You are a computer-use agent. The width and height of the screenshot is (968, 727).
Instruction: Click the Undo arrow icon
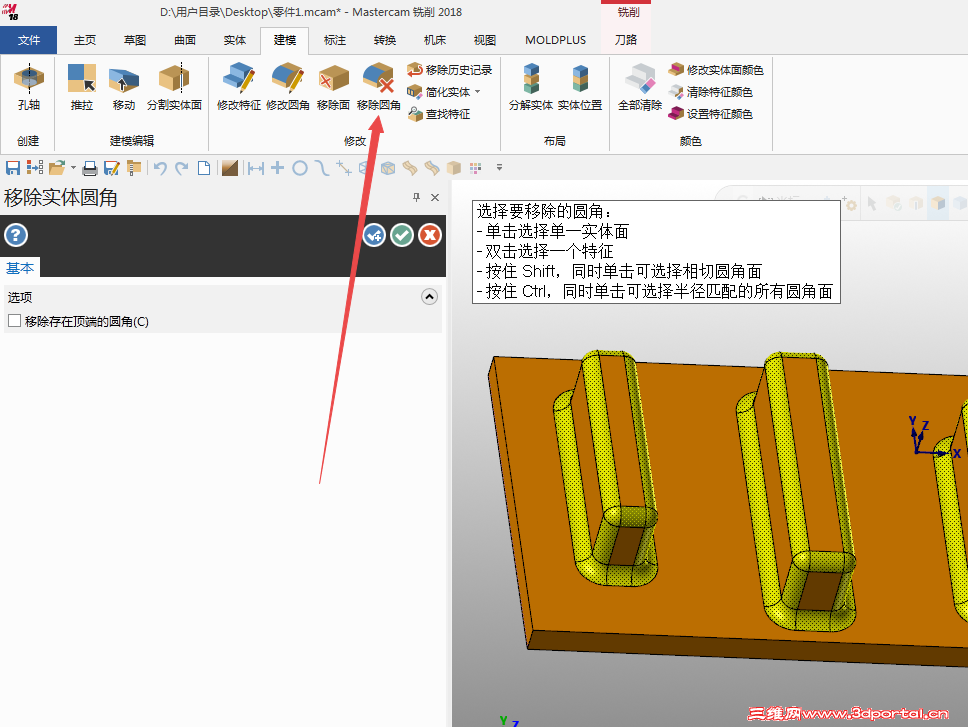[x=161, y=168]
